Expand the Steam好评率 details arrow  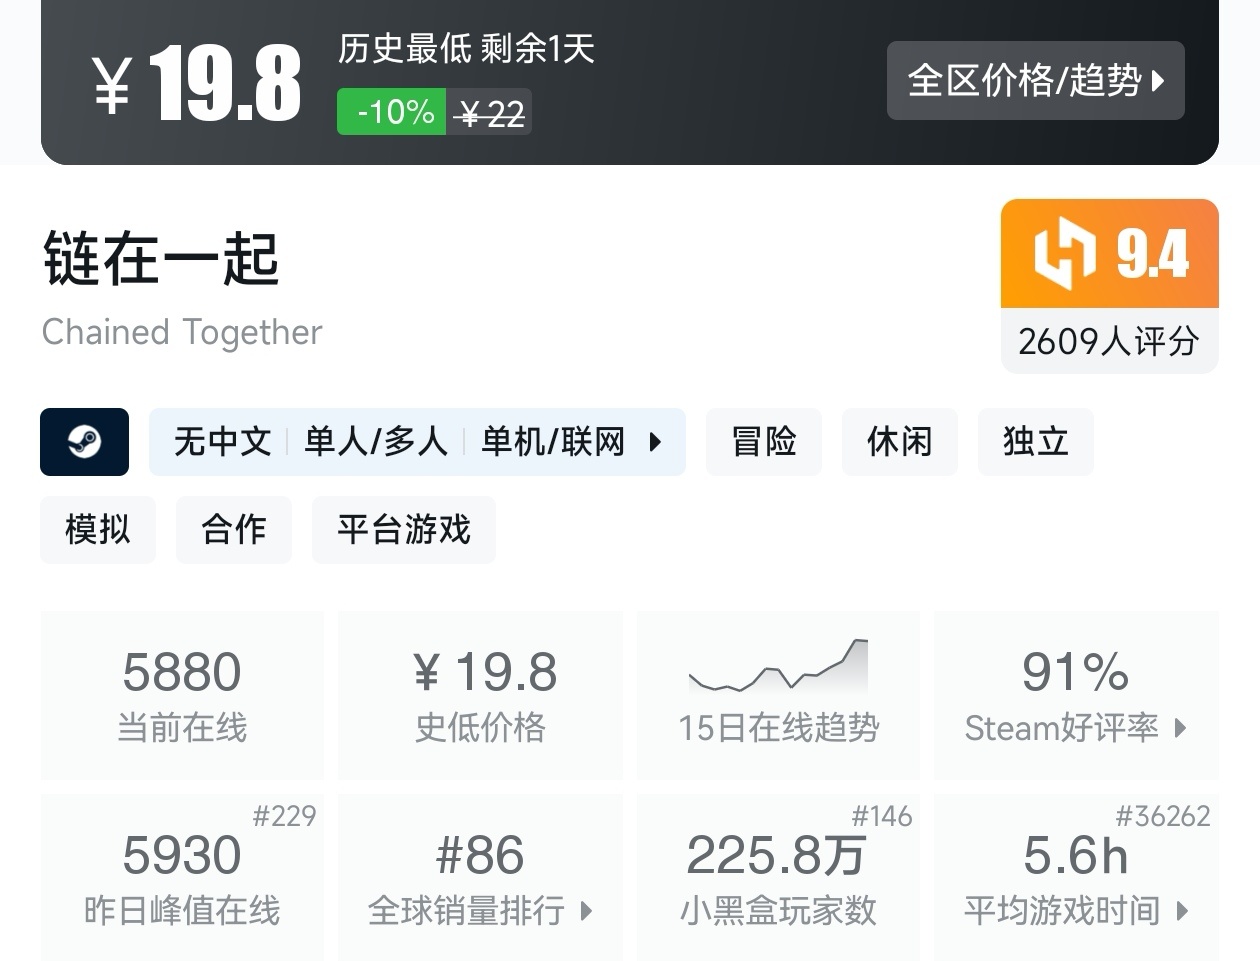point(1180,728)
